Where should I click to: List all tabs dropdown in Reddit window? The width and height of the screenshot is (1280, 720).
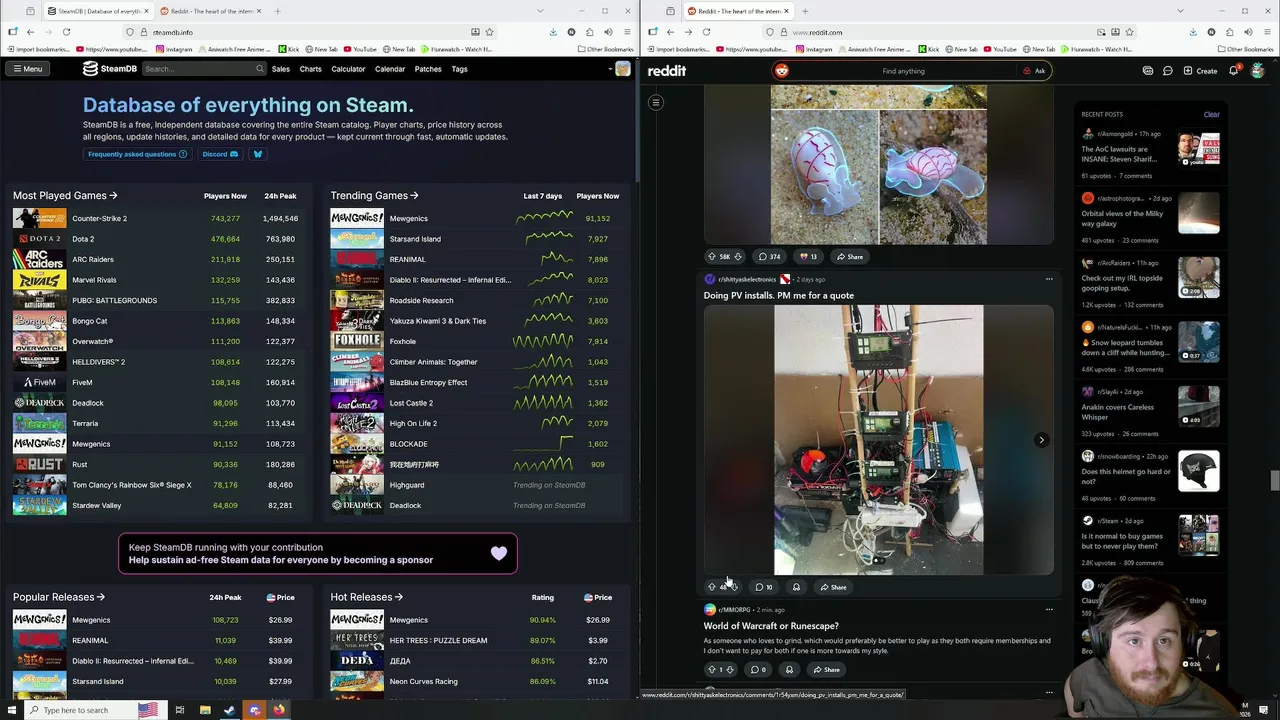coord(1181,11)
